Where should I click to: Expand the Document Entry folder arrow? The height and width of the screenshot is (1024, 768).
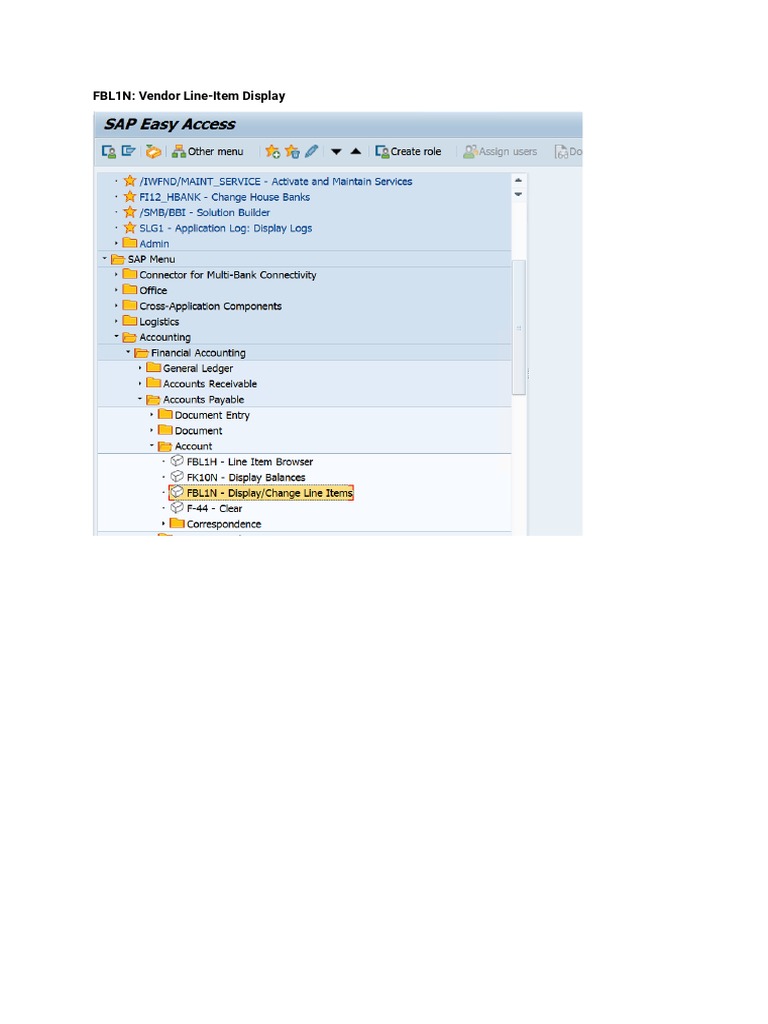pos(152,415)
